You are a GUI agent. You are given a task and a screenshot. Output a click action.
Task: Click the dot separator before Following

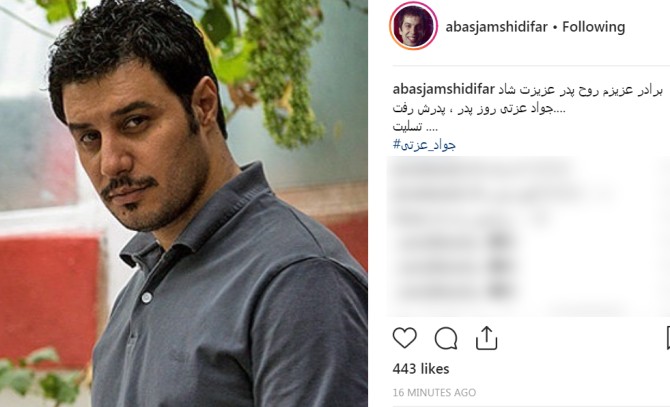coord(555,27)
